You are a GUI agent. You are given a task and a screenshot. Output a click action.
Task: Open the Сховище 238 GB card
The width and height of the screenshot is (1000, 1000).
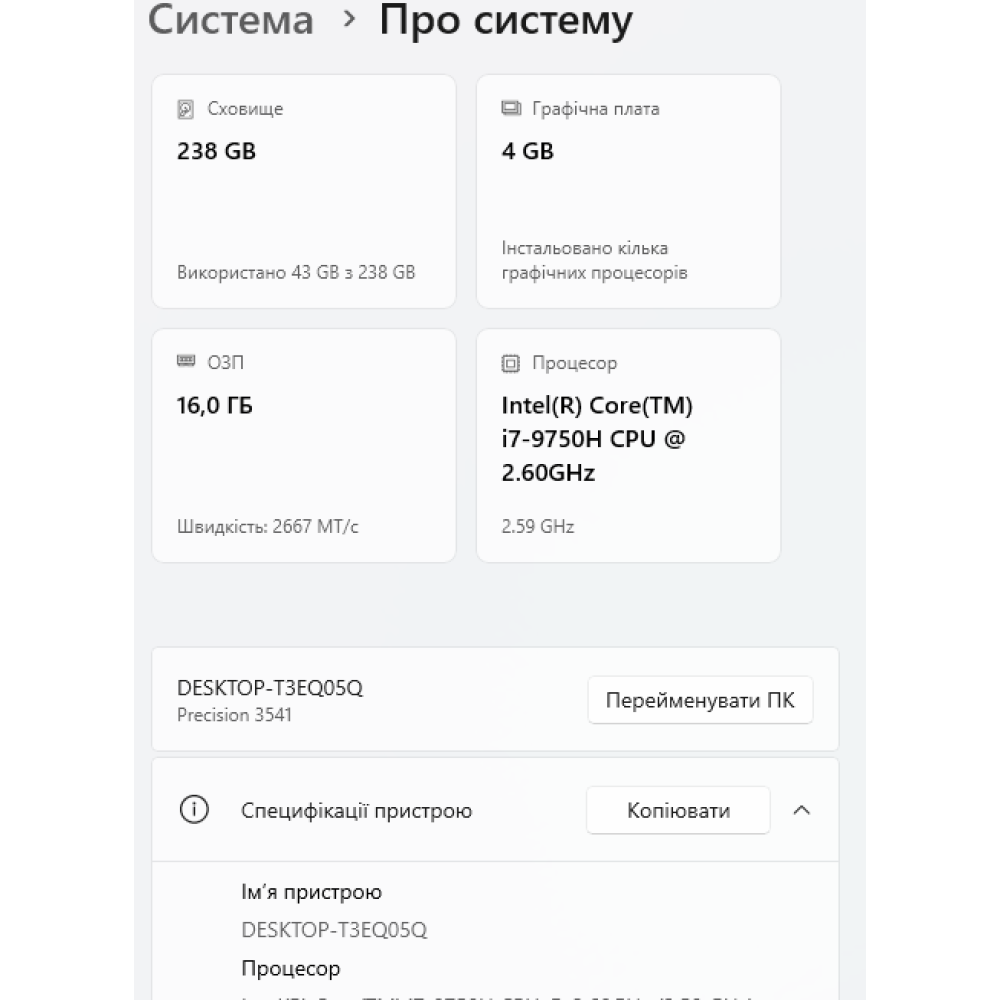click(303, 190)
